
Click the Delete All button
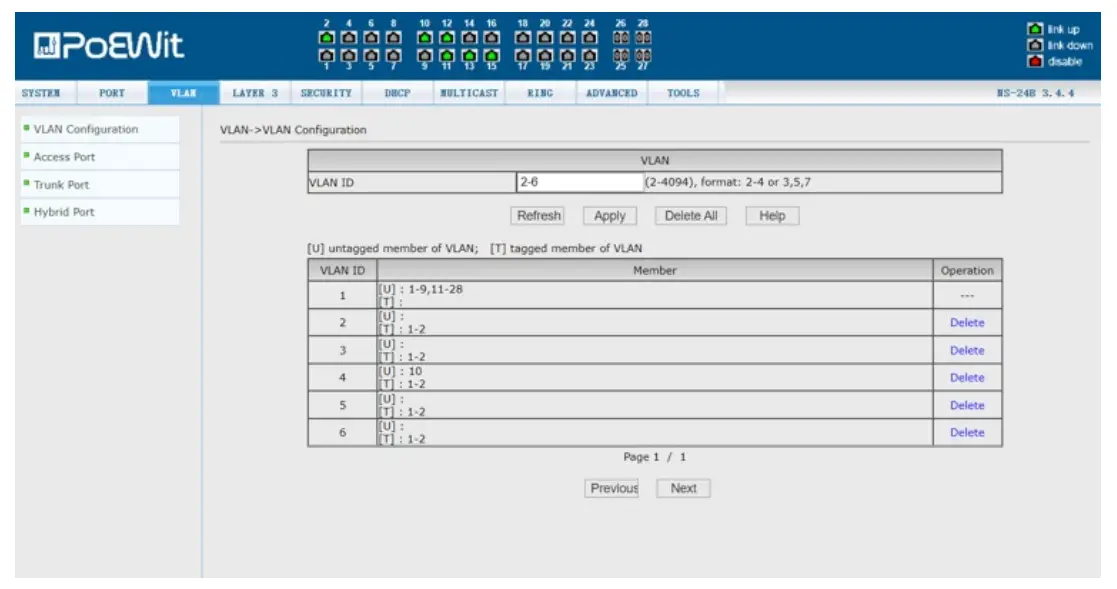[x=690, y=216]
